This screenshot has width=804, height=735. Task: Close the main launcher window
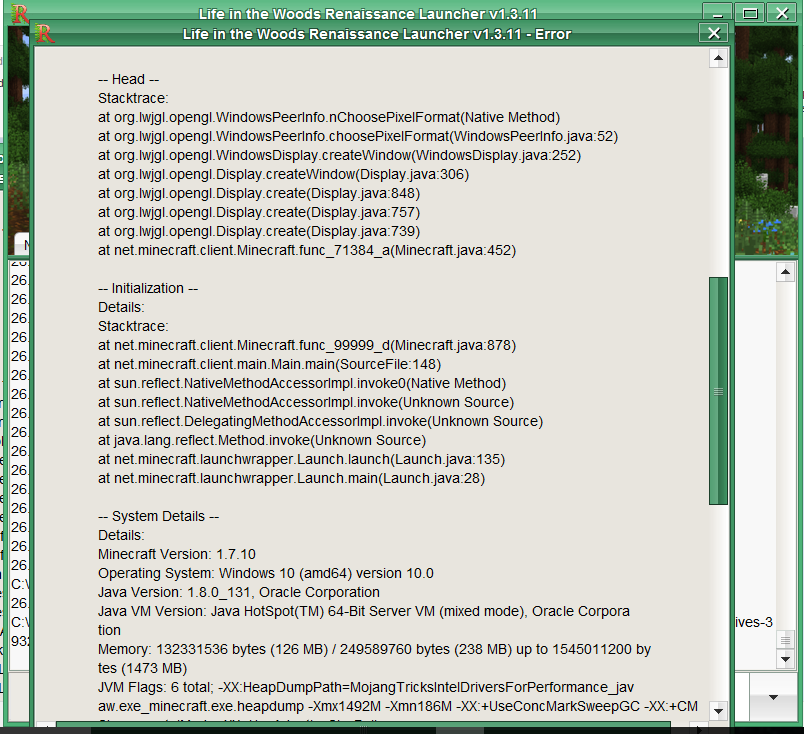(781, 13)
